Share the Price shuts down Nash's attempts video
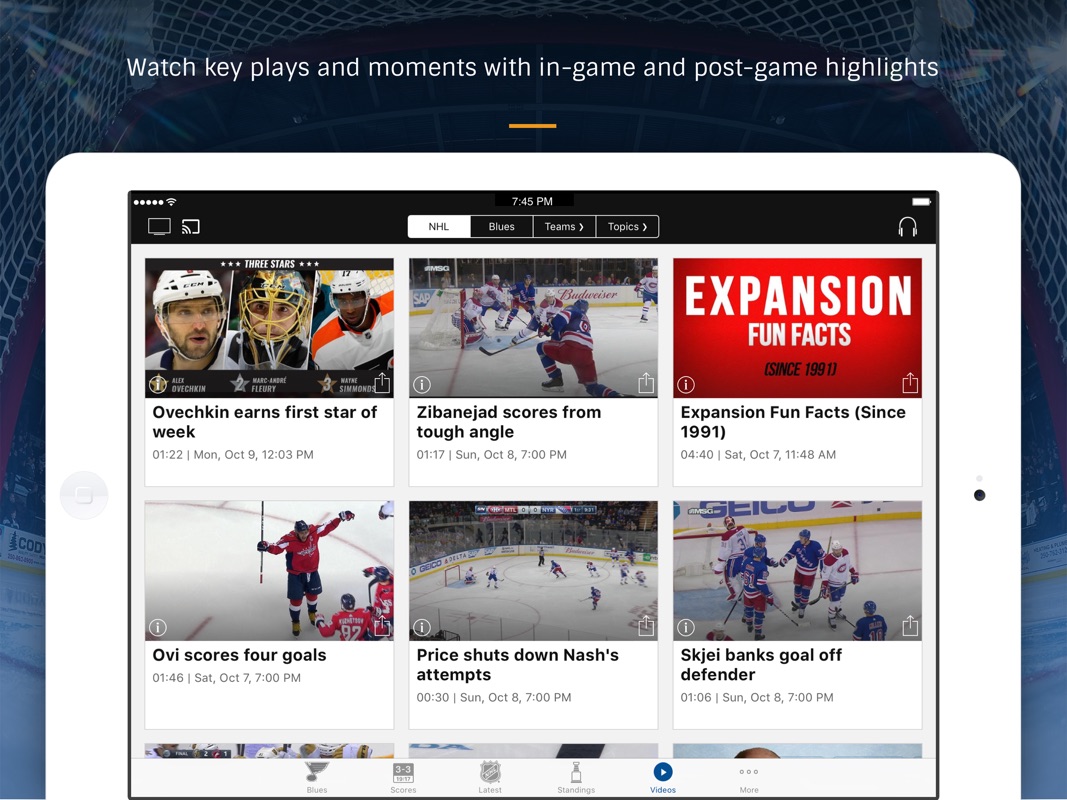The image size is (1067, 800). click(x=646, y=626)
